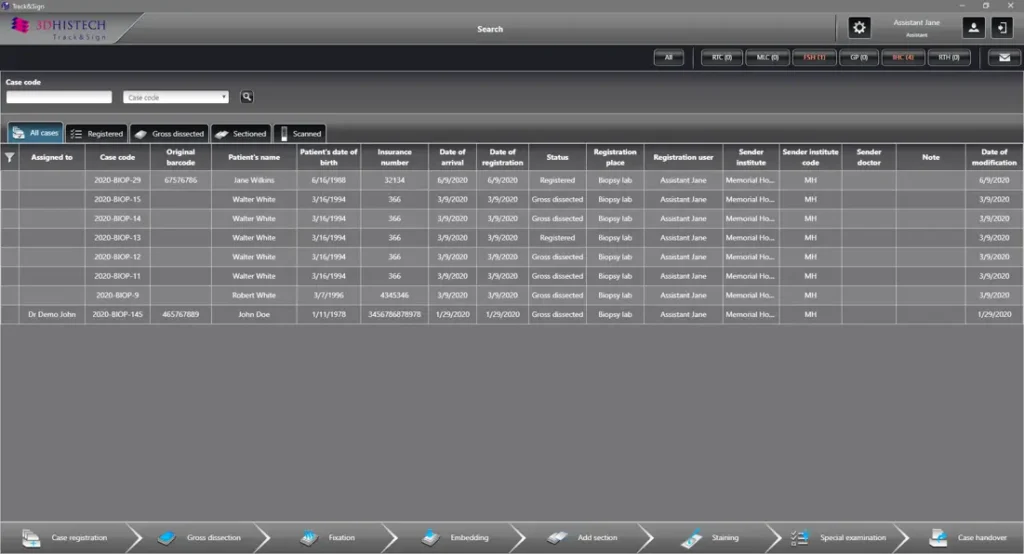Image resolution: width=1024 pixels, height=554 pixels.
Task: Click birth date 1/11/1978
Action: [x=328, y=314]
